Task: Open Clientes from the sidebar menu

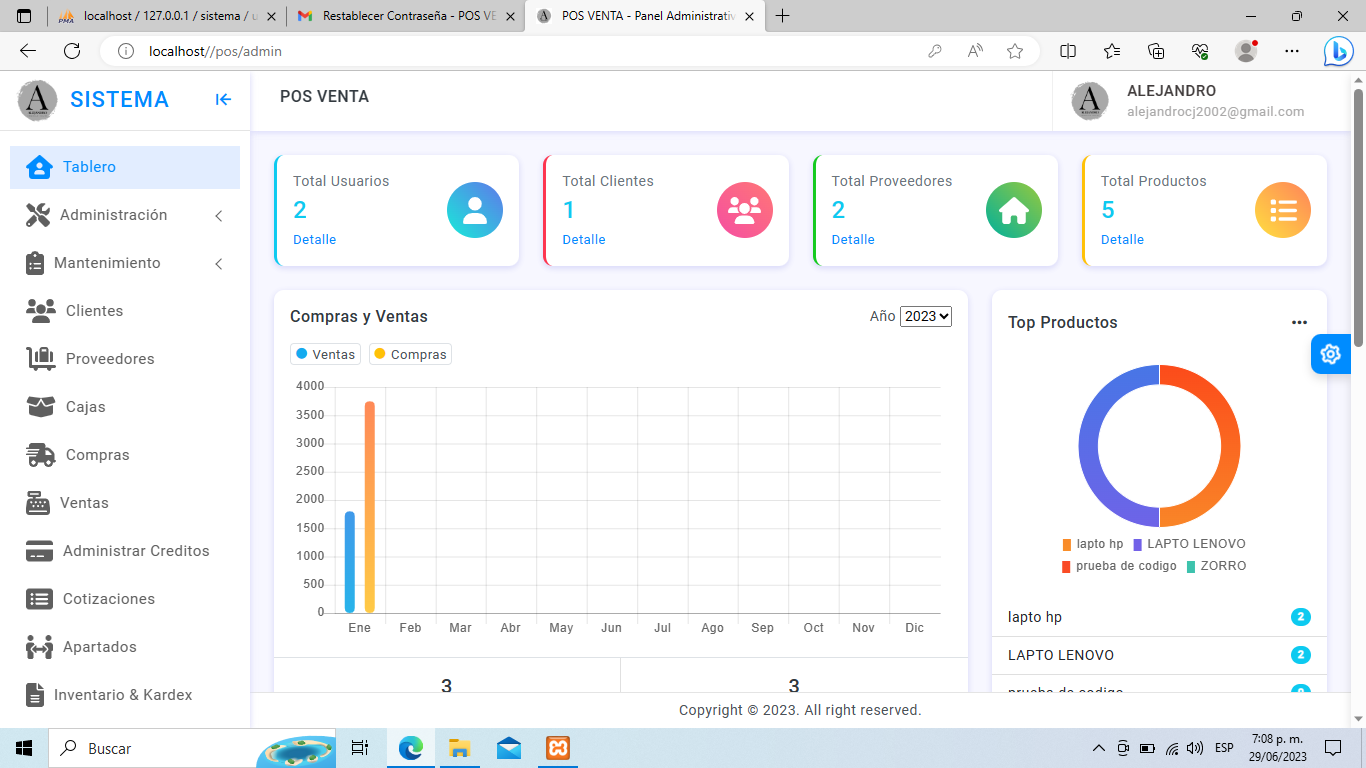Action: pyautogui.click(x=94, y=311)
